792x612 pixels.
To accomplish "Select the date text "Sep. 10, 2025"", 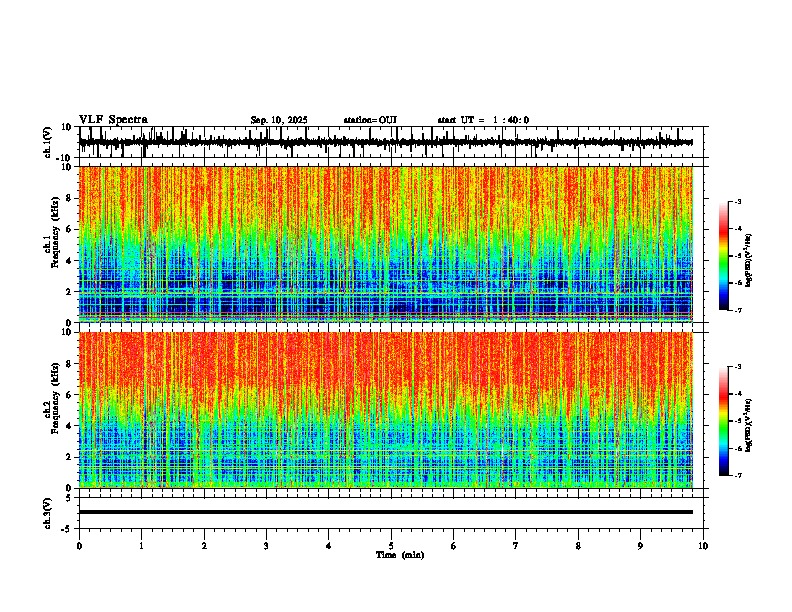I will point(279,120).
